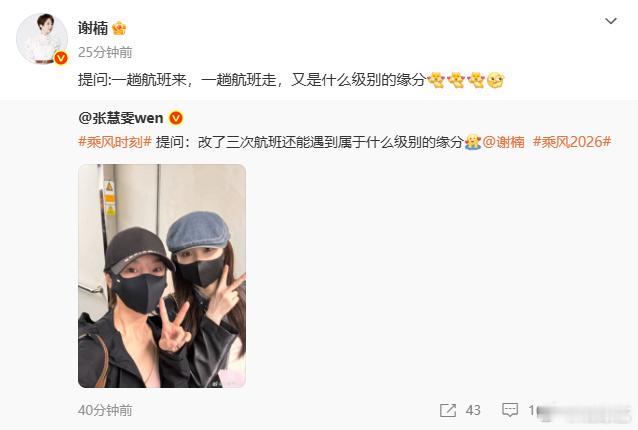Screen dimensions: 638x430
Task: Open 谢楠's profile avatar
Action: point(42,38)
